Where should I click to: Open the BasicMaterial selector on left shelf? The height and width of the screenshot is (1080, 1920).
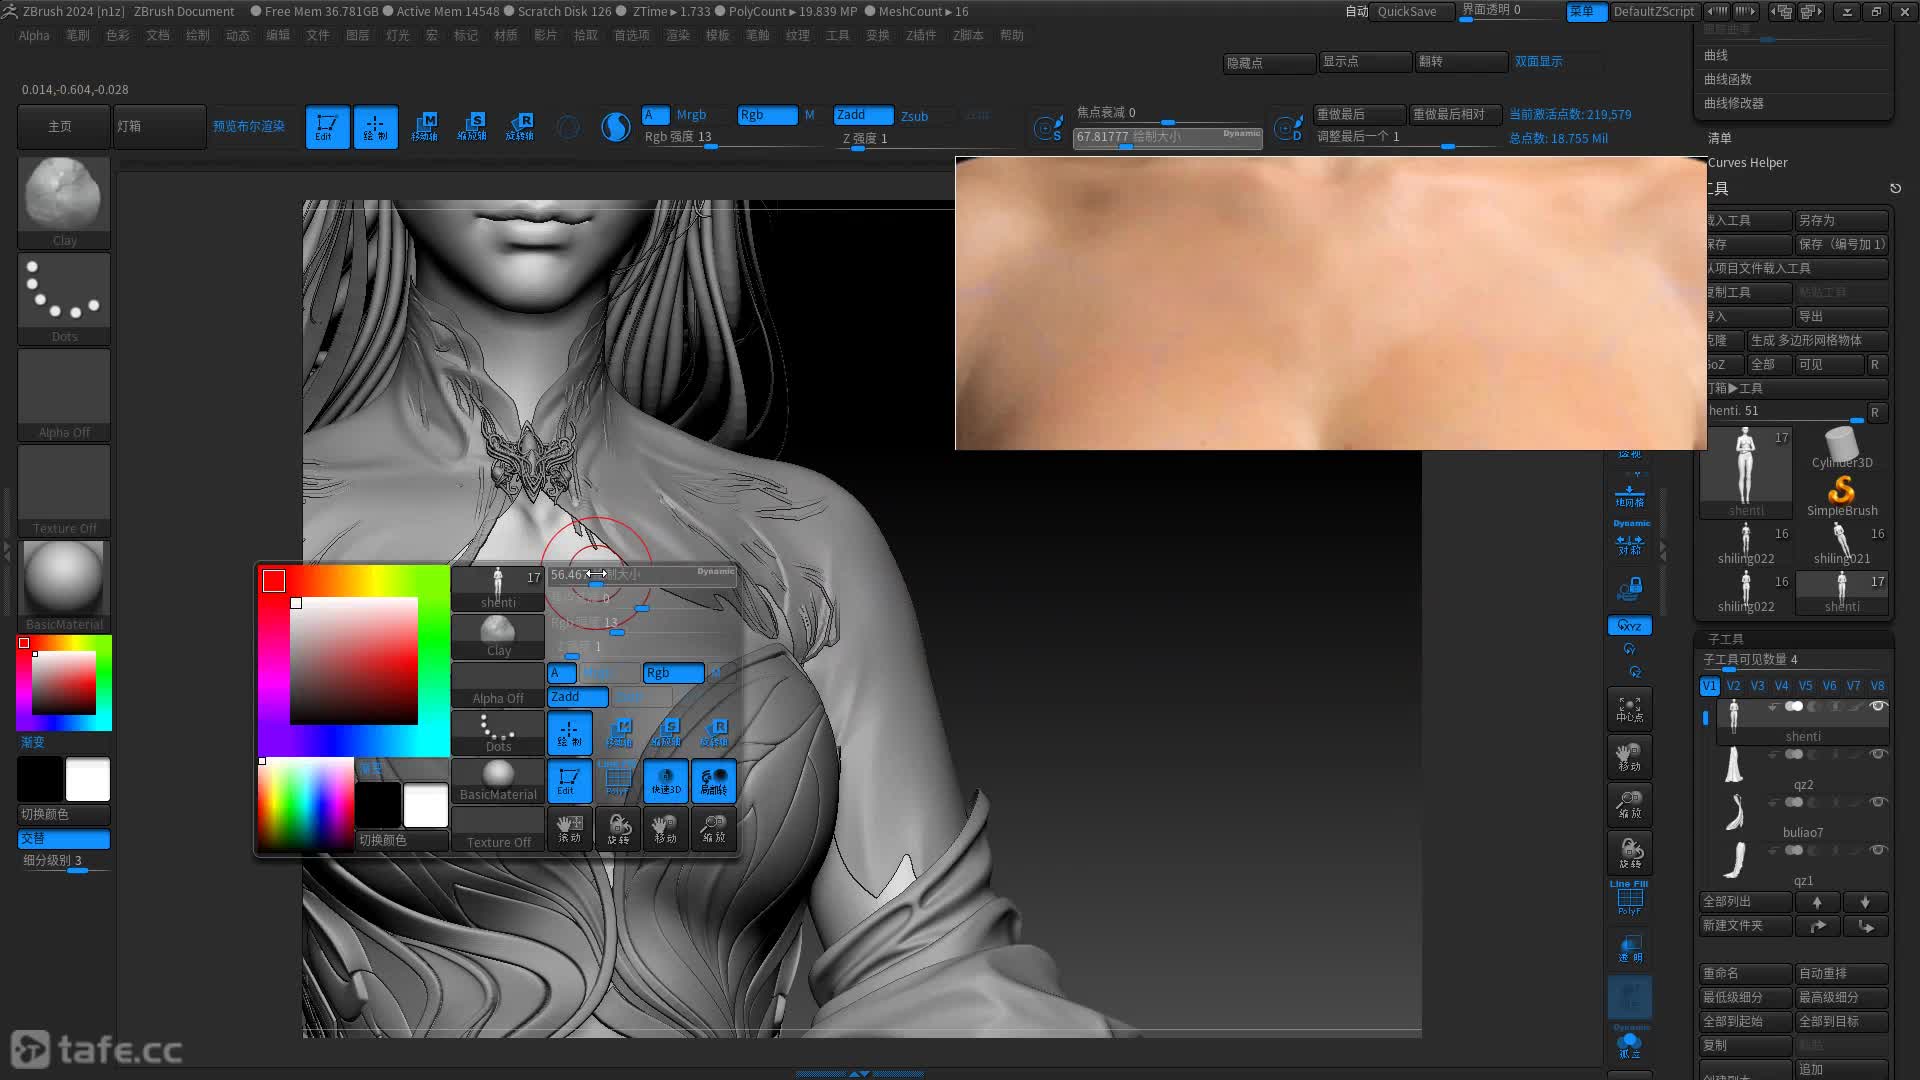tap(64, 586)
